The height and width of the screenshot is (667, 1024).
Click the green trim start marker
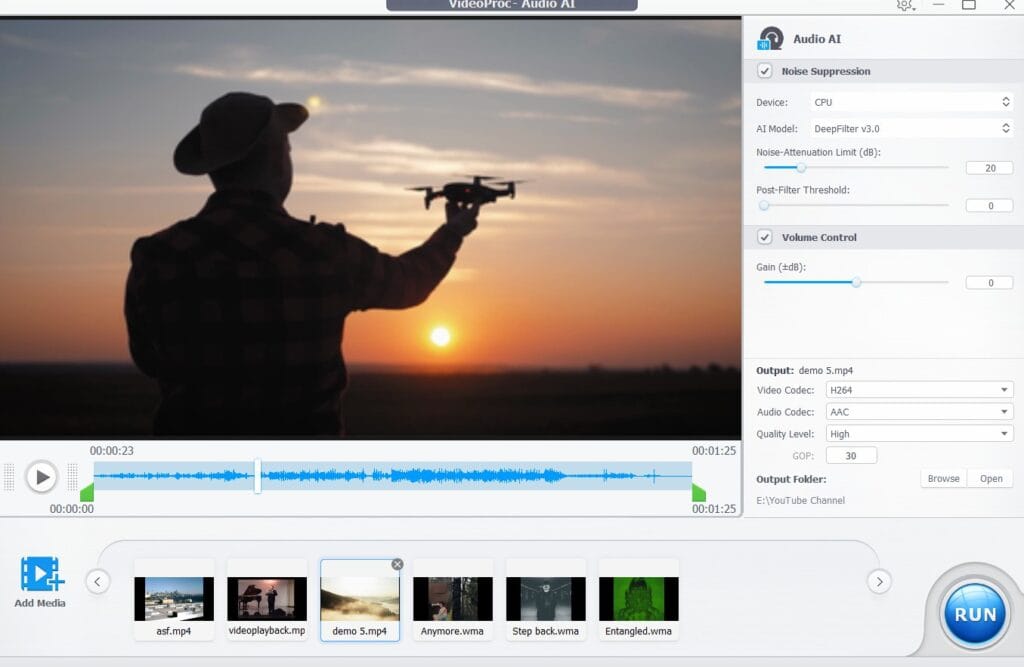[86, 492]
